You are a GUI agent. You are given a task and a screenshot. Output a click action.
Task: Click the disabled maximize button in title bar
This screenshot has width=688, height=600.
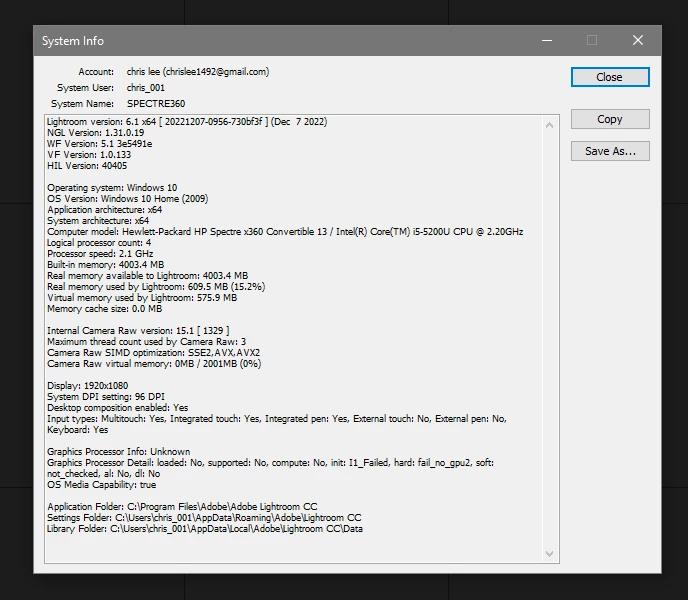(592, 40)
